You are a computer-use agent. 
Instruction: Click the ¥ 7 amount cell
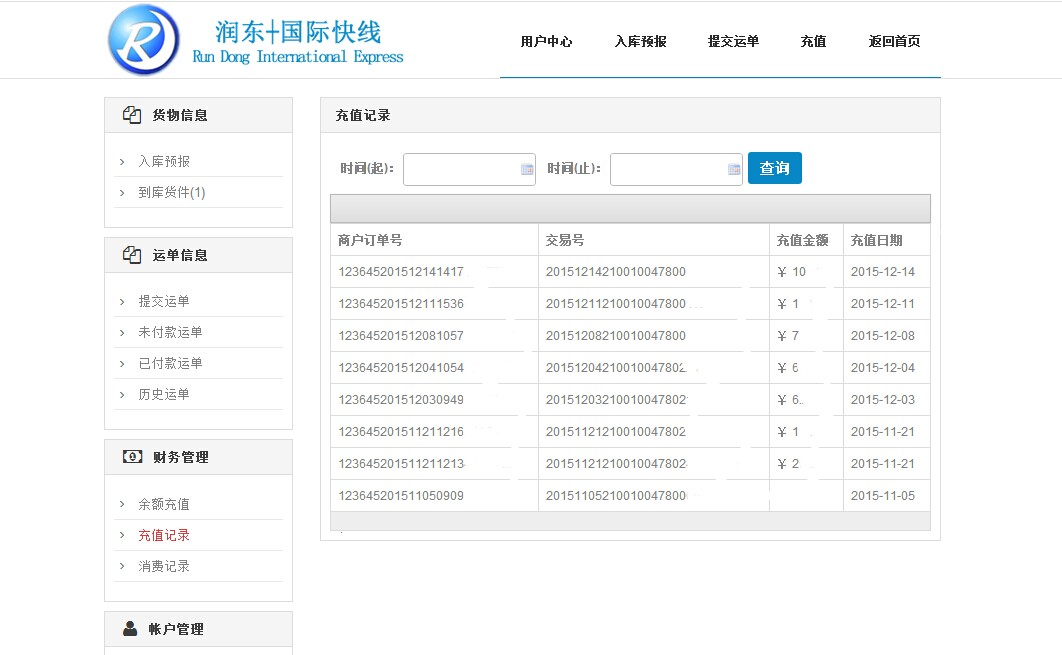(788, 335)
